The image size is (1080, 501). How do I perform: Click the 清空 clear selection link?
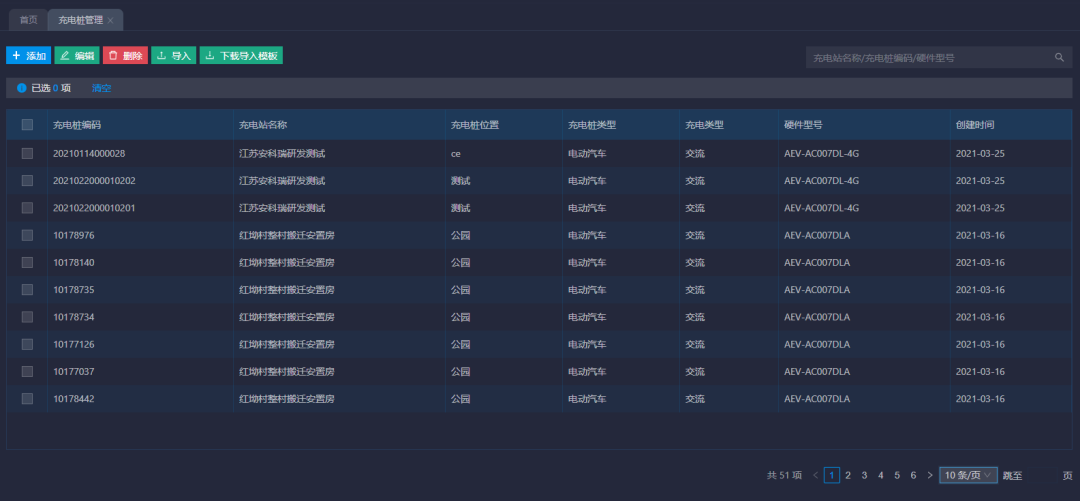click(101, 88)
